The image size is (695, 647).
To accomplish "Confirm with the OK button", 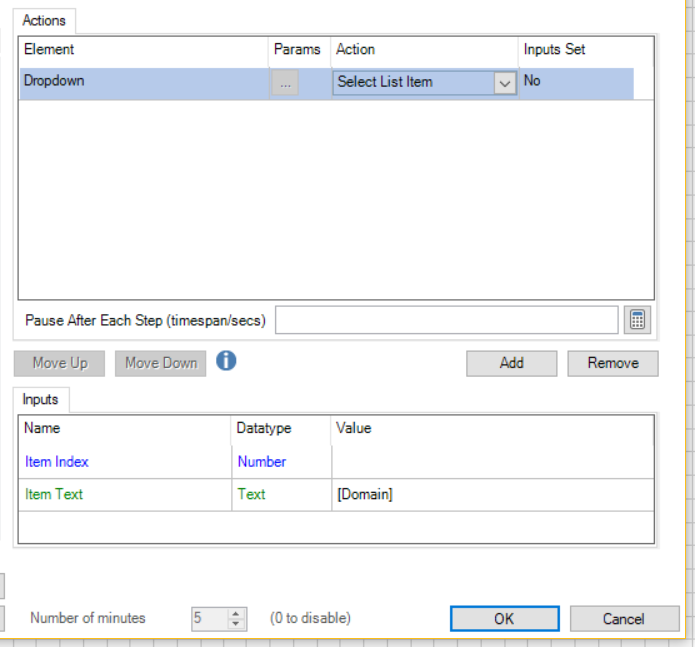I will coord(504,619).
